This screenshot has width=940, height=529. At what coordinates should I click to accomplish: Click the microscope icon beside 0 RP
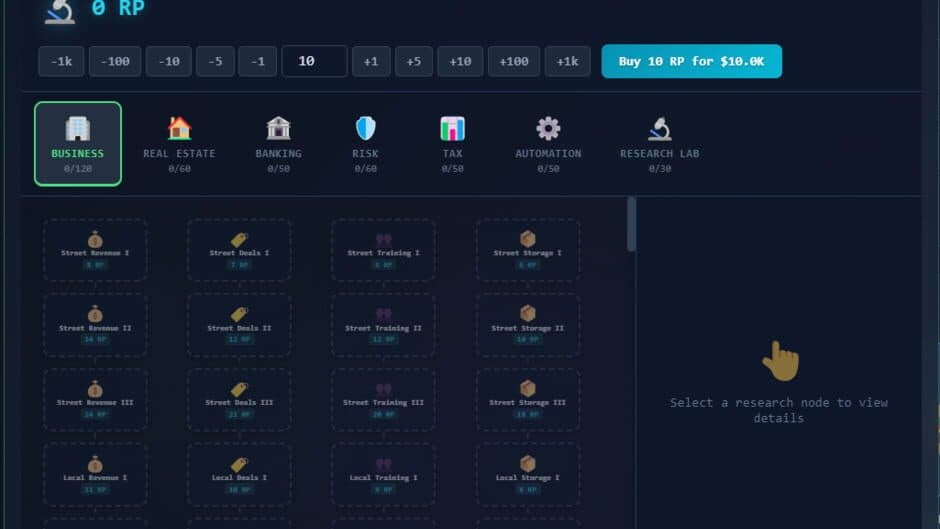point(60,10)
